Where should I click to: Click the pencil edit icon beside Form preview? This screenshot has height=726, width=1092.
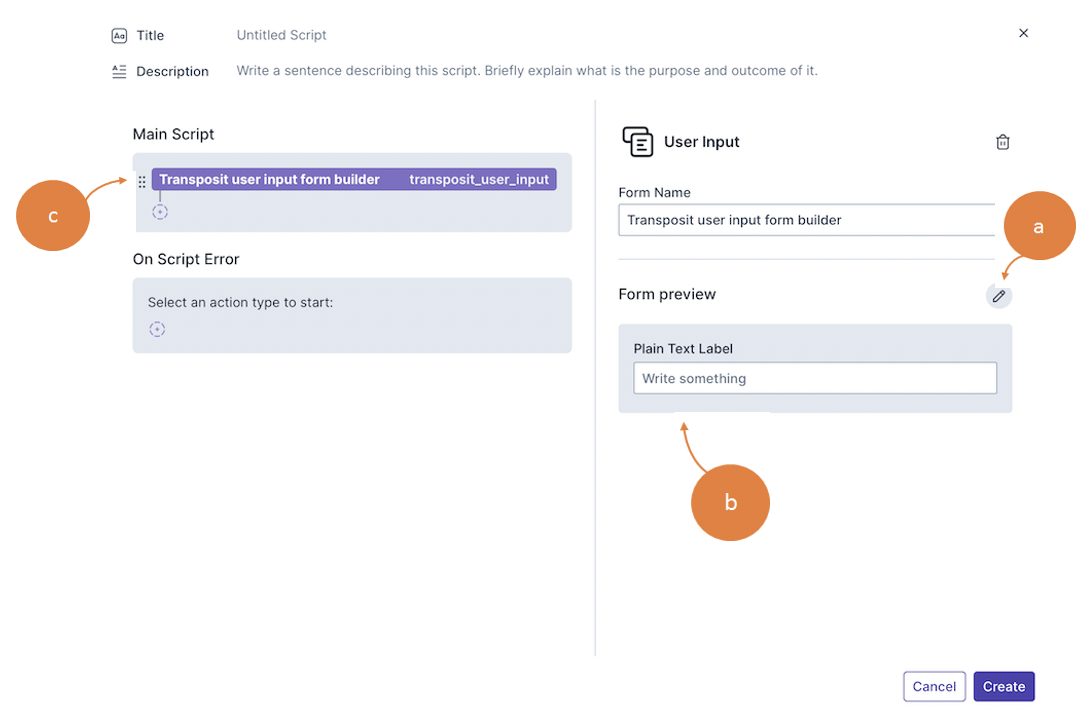point(998,296)
